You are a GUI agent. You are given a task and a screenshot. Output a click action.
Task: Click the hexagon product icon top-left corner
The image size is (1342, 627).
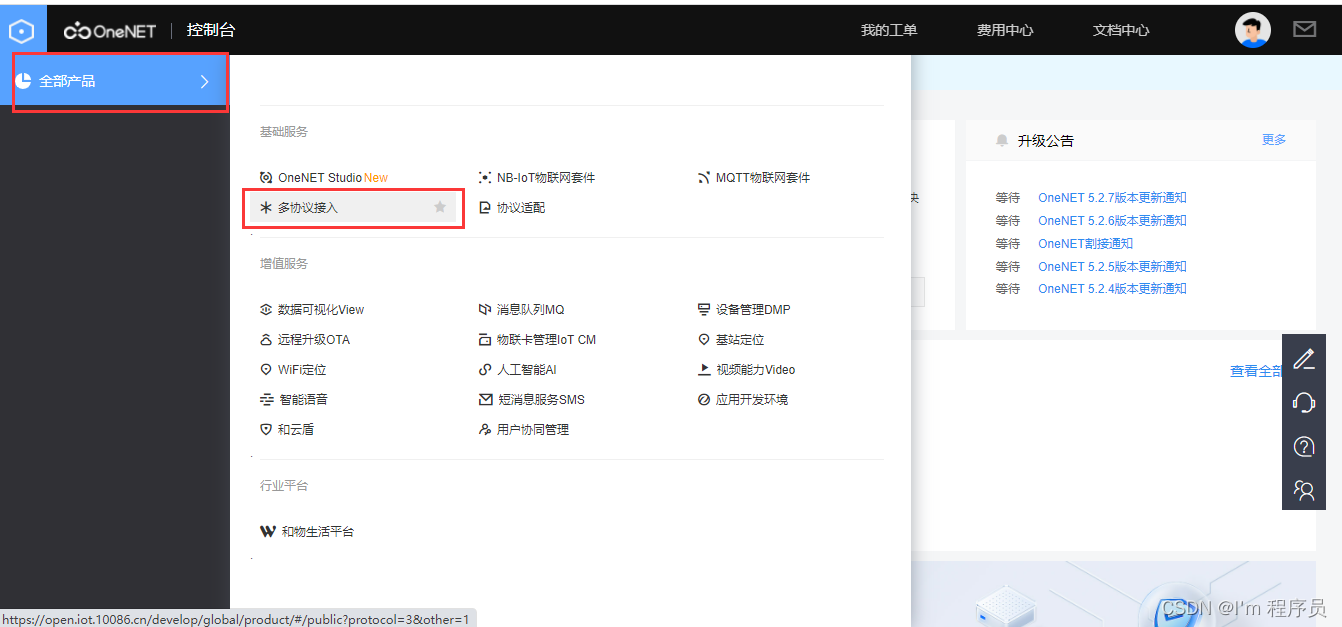coord(21,29)
